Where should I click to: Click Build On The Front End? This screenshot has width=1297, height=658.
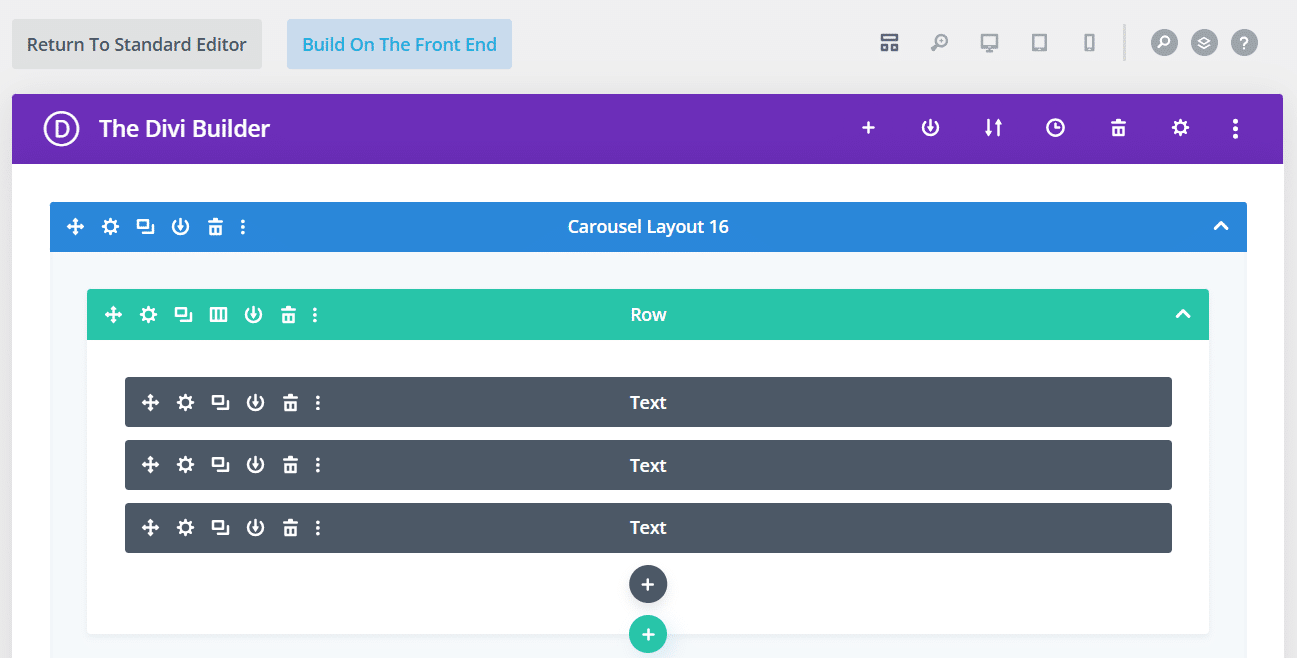click(x=399, y=44)
